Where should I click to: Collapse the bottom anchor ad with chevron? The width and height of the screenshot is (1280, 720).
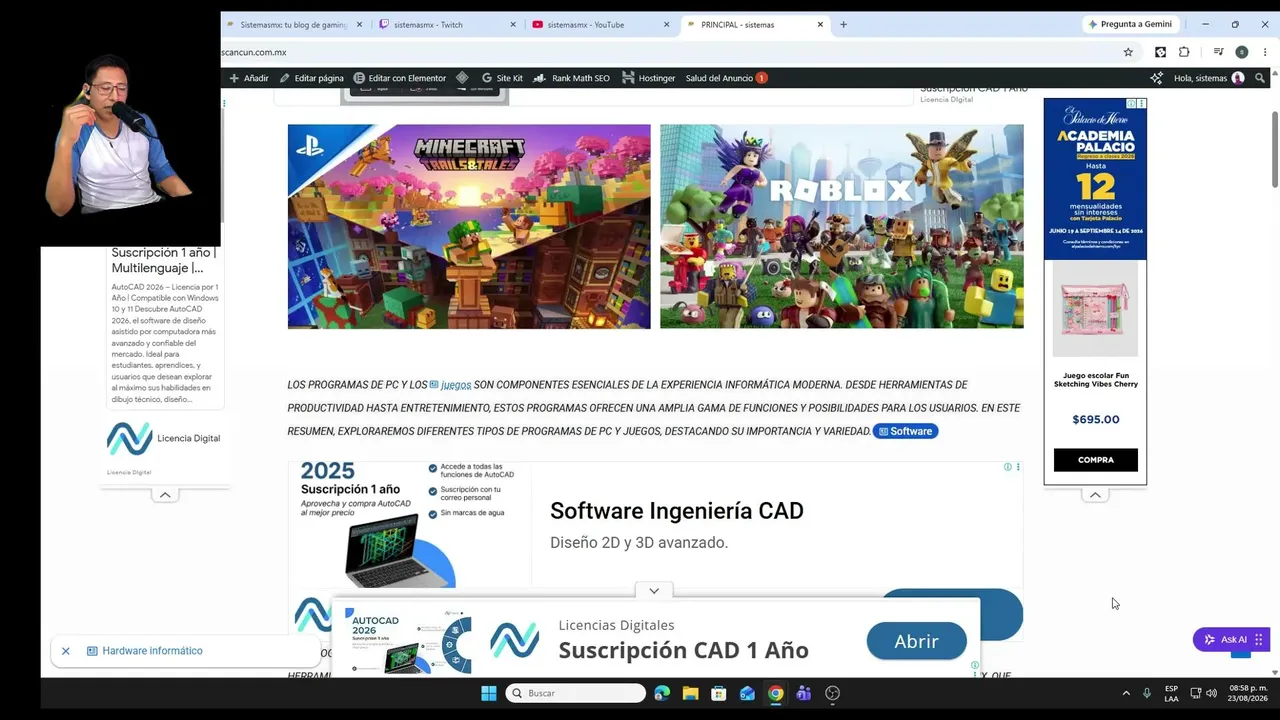[x=654, y=591]
